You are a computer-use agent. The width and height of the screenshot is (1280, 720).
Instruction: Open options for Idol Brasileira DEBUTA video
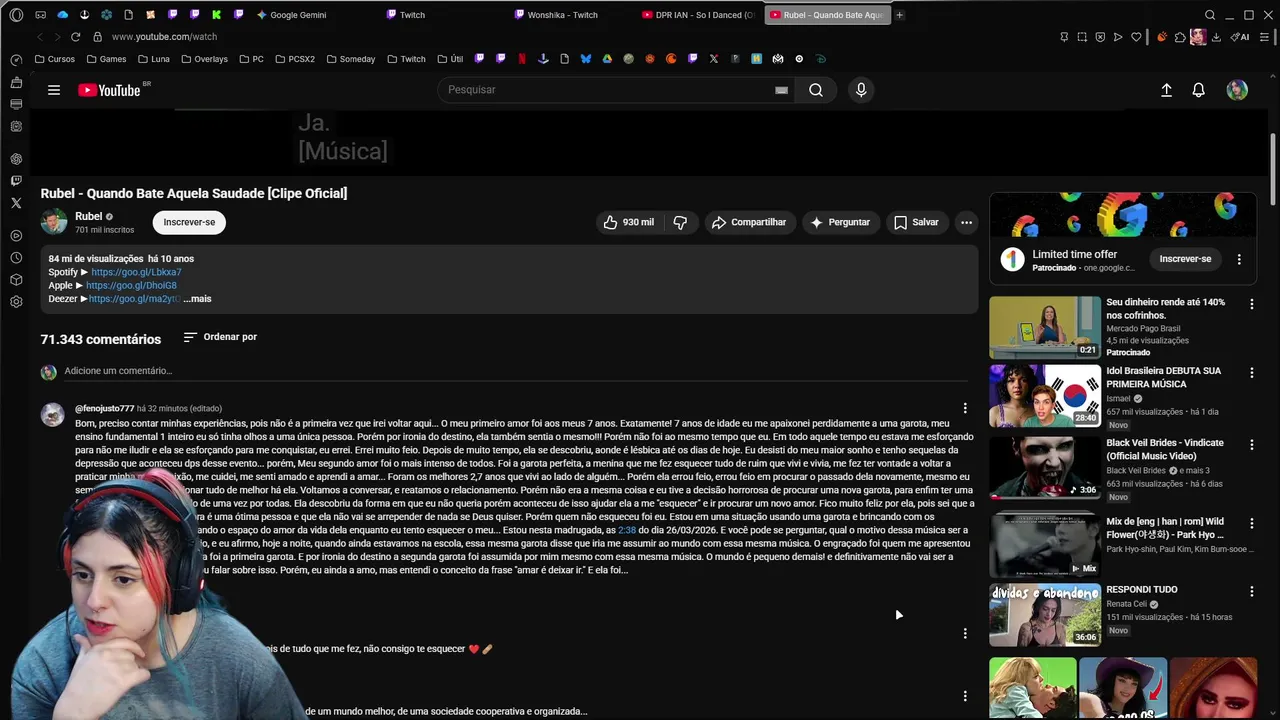pos(1251,373)
